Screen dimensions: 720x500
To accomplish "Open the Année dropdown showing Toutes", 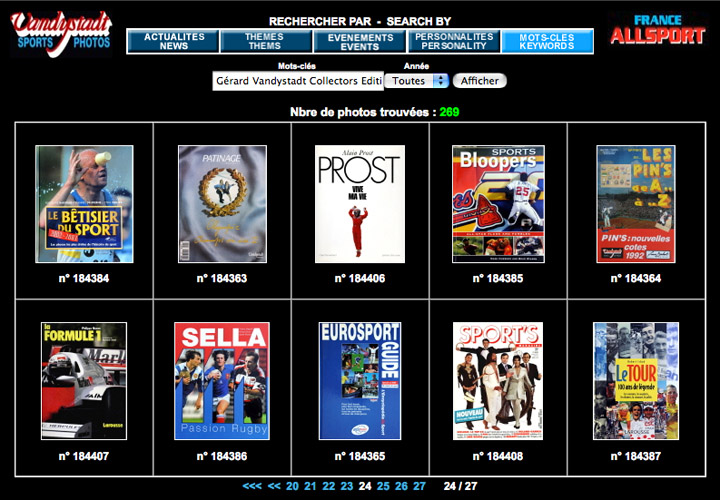I will pyautogui.click(x=416, y=81).
